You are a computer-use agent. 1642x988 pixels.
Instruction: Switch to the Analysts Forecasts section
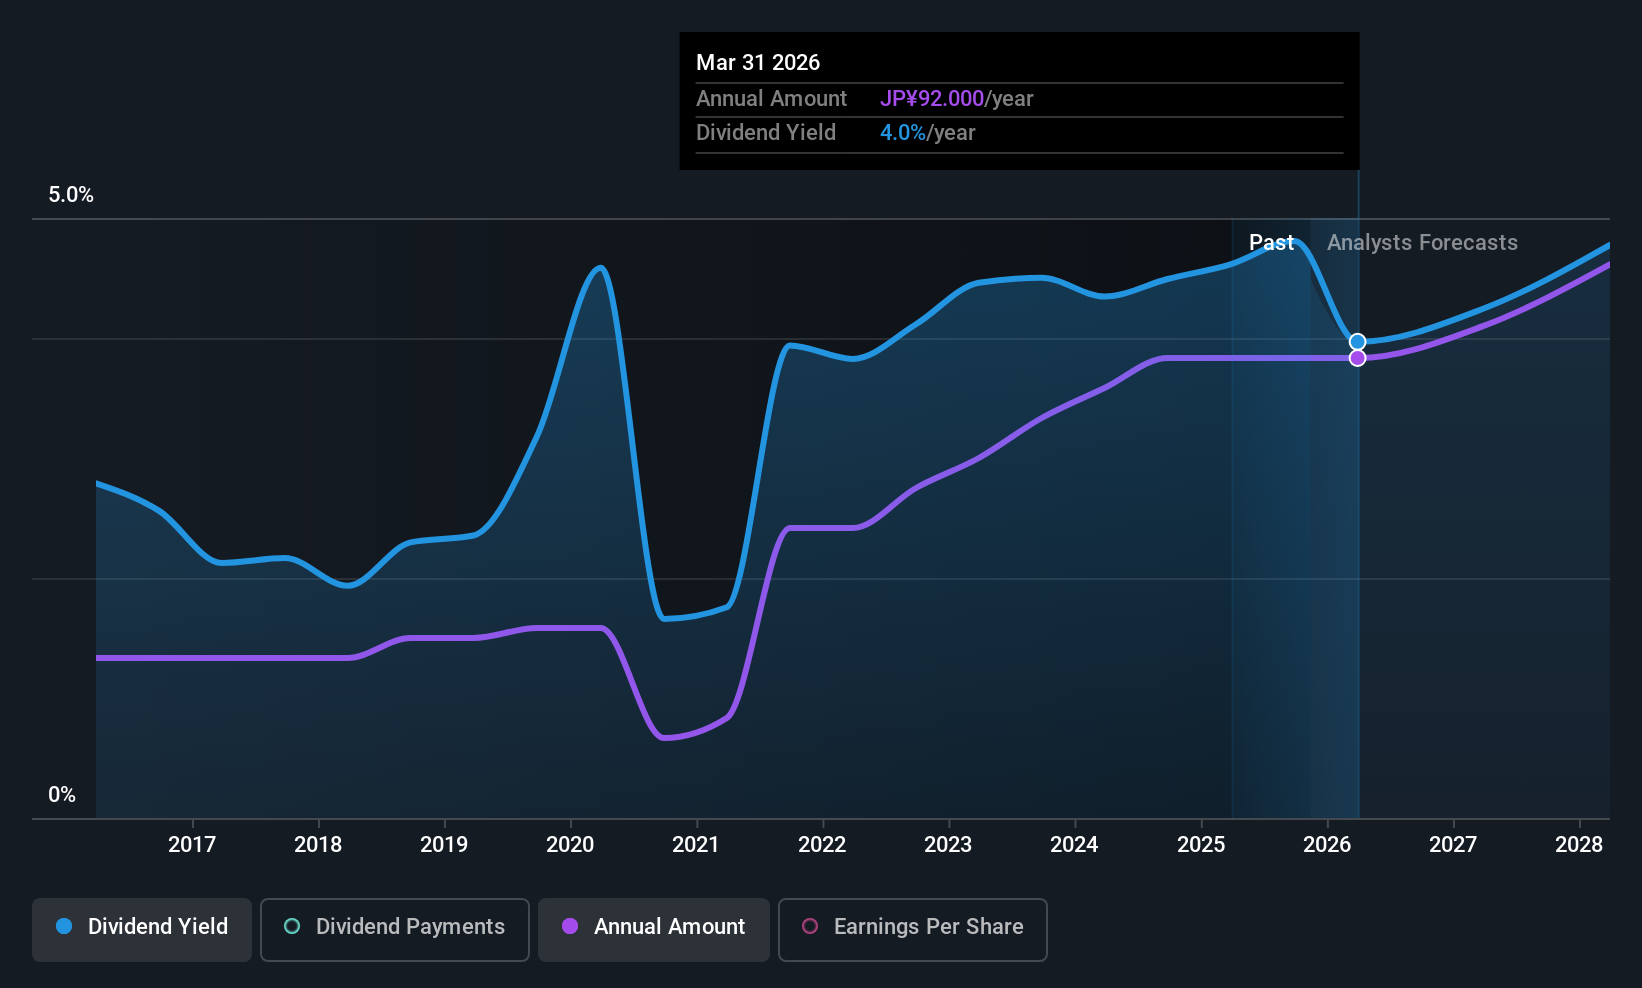(1422, 242)
